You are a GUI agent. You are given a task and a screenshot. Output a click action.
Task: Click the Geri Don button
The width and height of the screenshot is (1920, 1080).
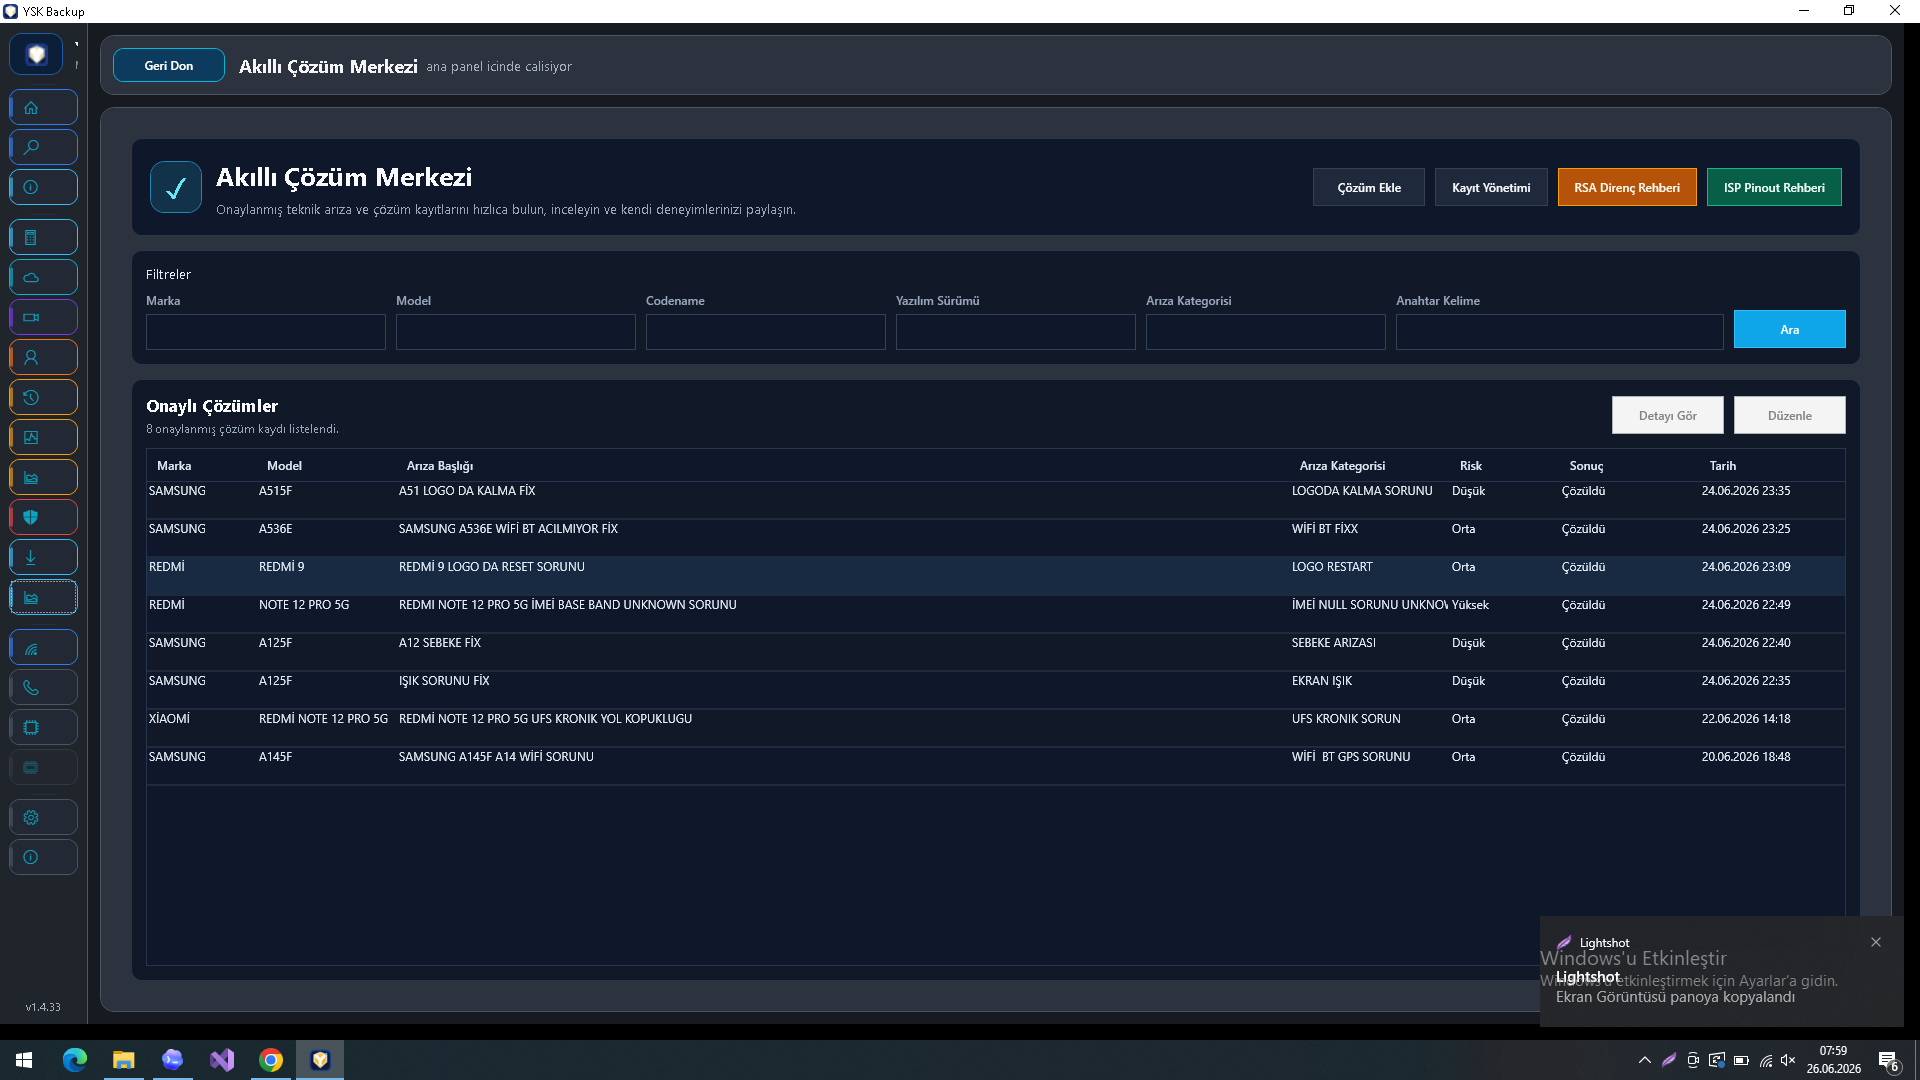pyautogui.click(x=169, y=65)
